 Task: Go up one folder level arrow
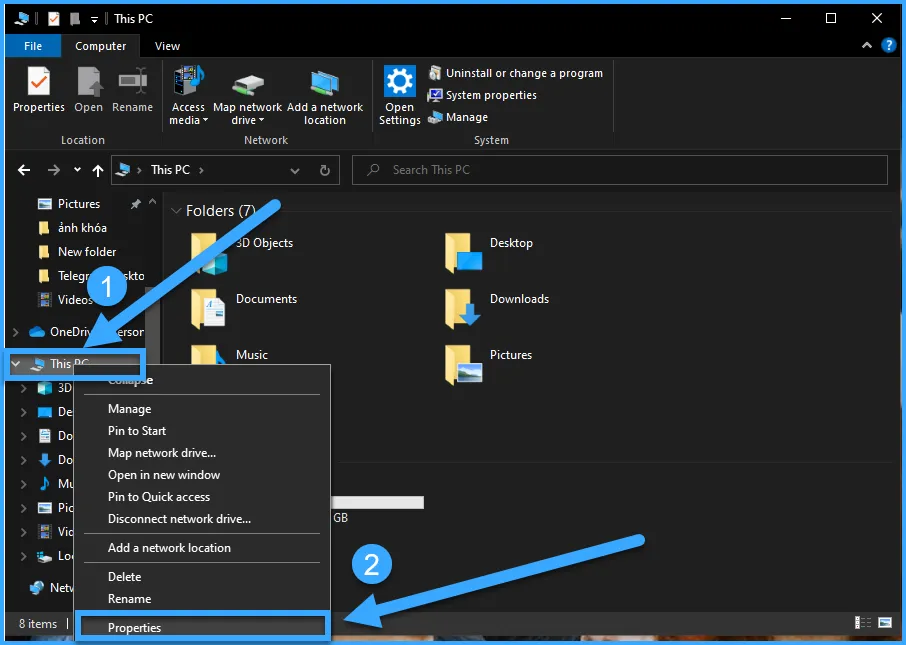click(97, 171)
